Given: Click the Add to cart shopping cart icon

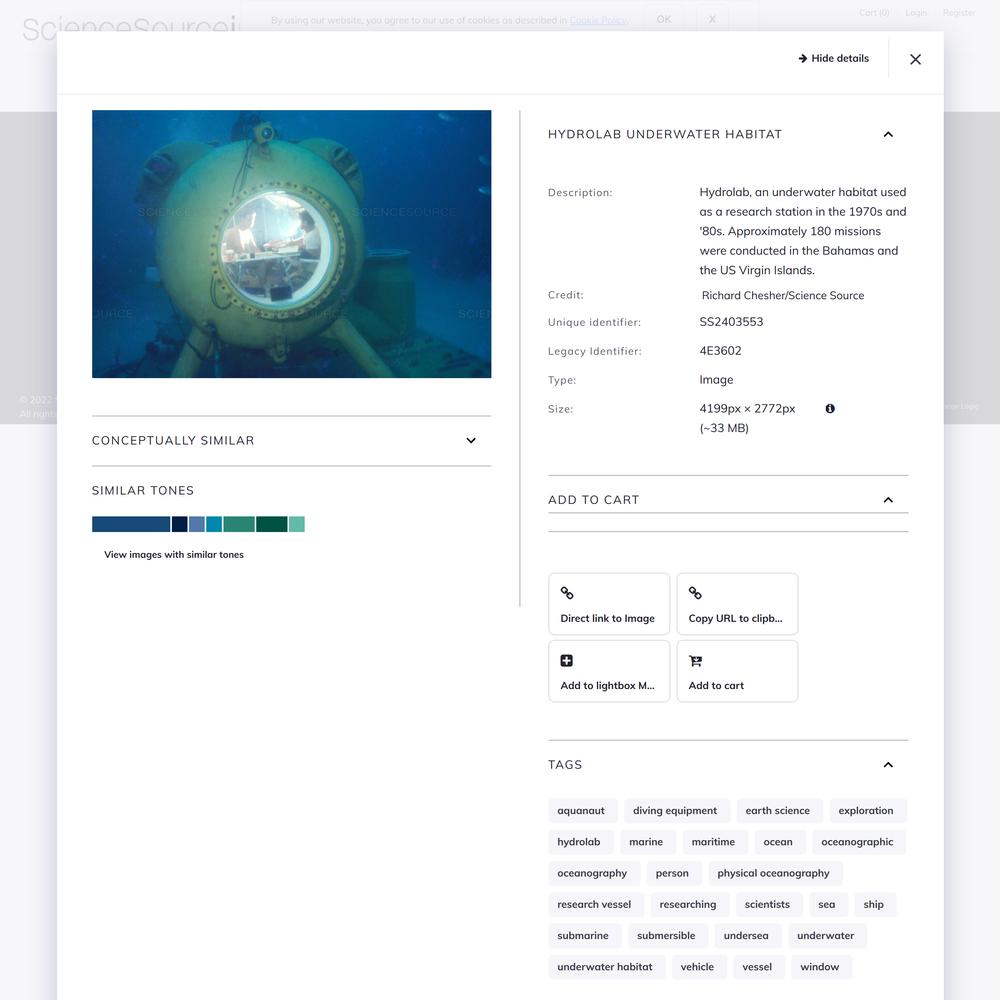Looking at the screenshot, I should click(x=695, y=660).
